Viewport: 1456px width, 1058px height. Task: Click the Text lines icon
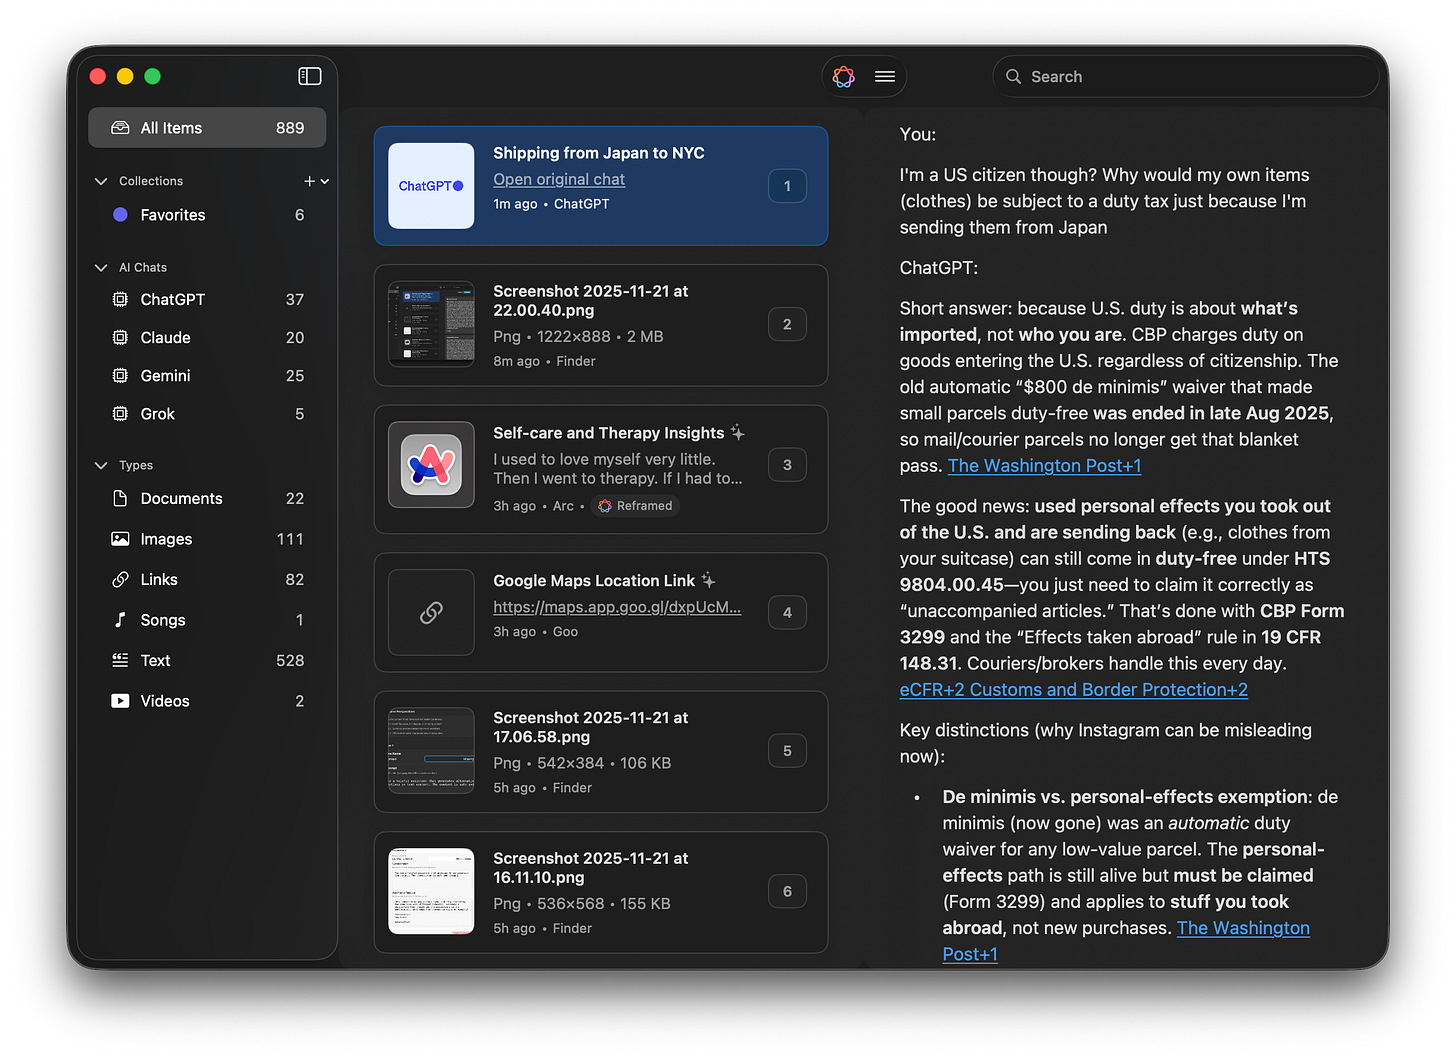120,660
